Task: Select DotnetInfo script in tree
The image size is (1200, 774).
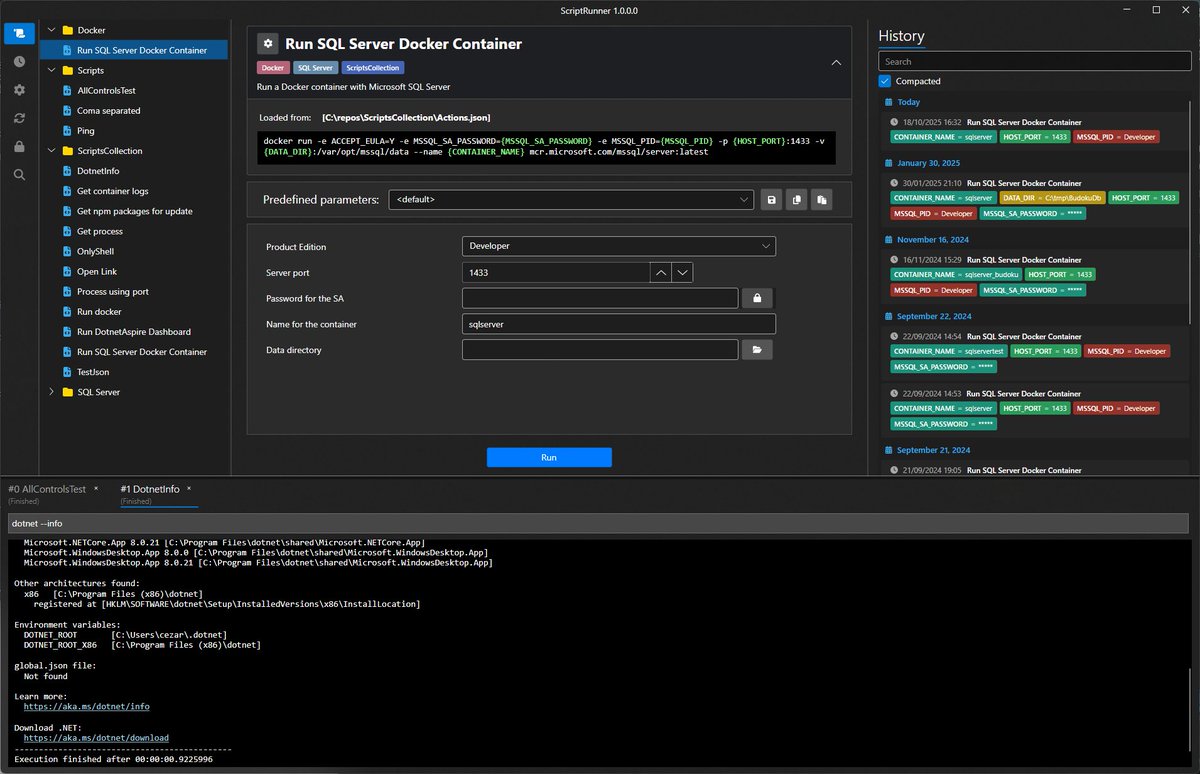Action: 98,171
